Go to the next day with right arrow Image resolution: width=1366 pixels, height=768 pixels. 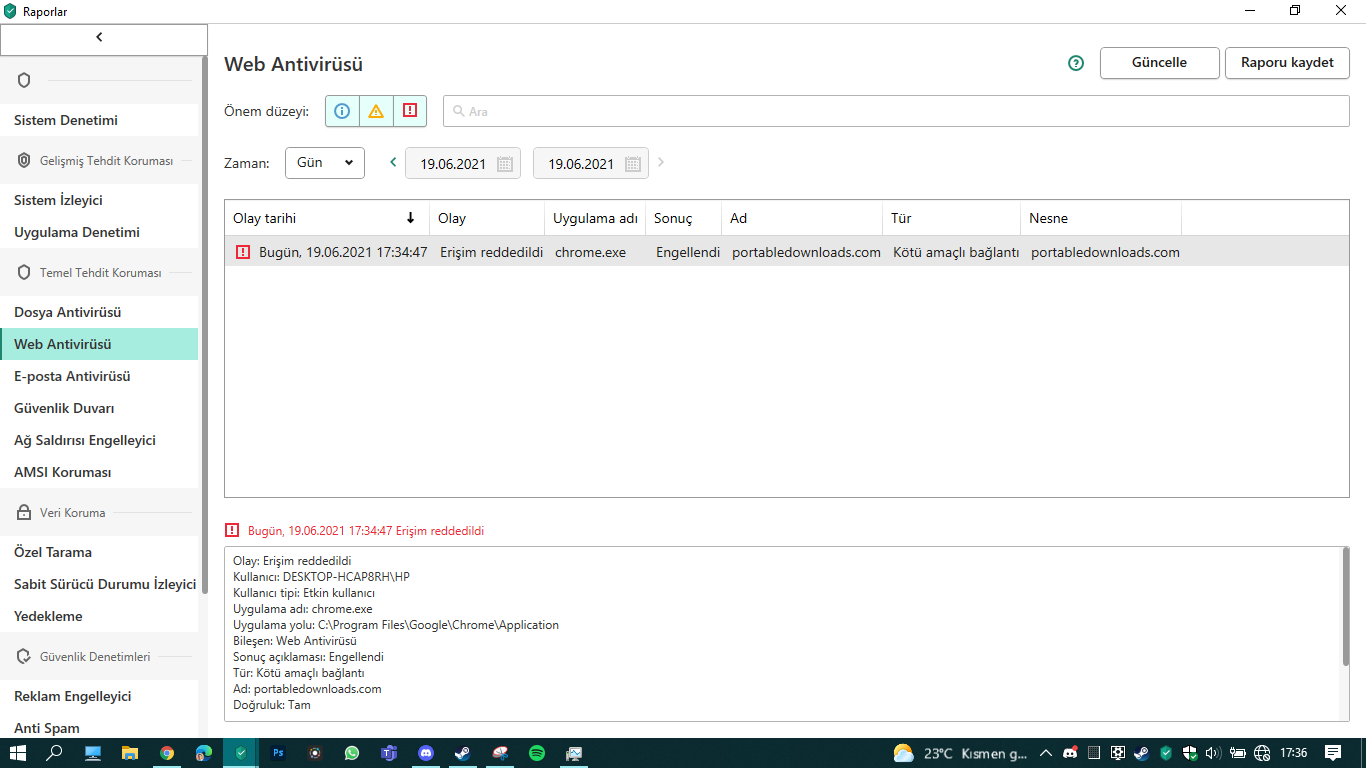coord(661,162)
